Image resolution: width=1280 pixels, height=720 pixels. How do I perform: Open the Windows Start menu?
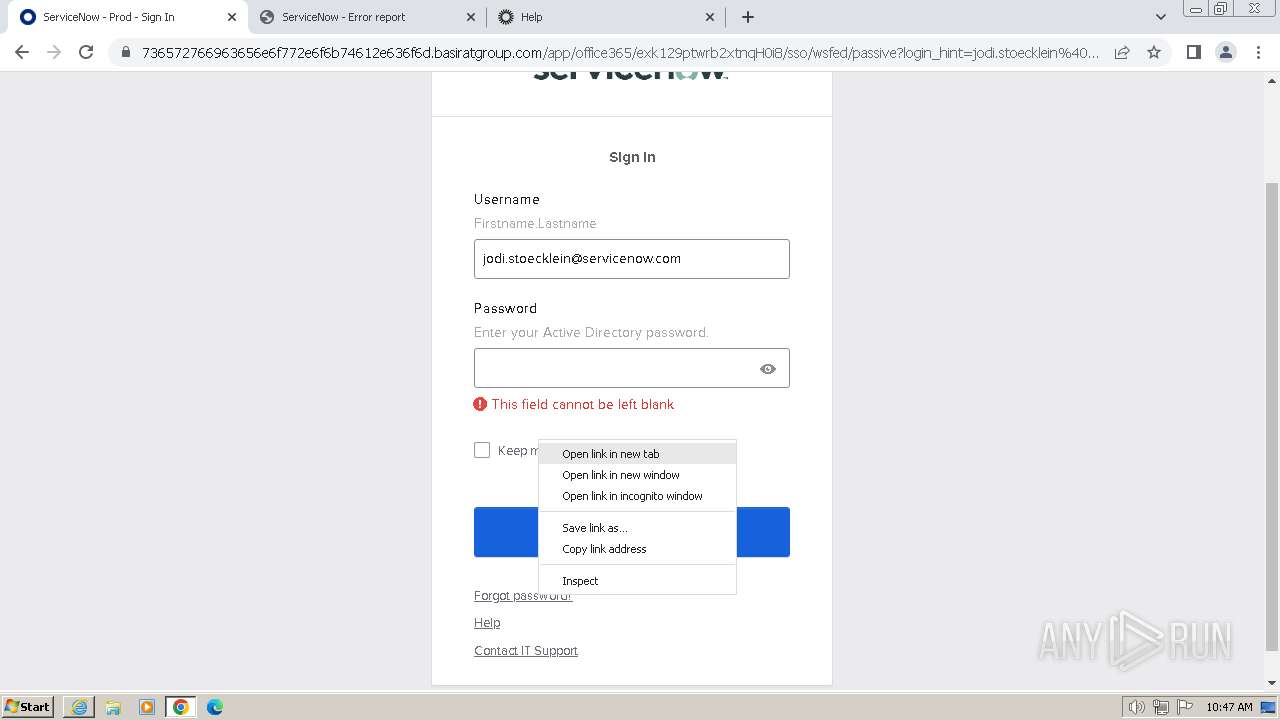click(x=28, y=707)
